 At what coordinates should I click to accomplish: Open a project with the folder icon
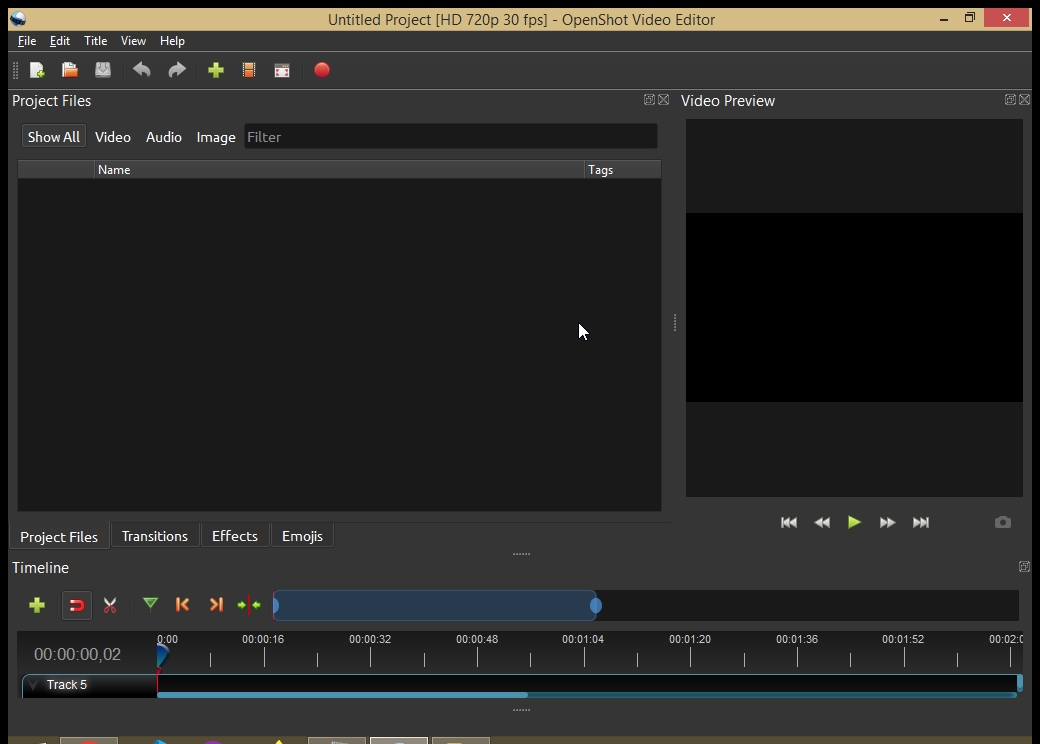point(70,70)
